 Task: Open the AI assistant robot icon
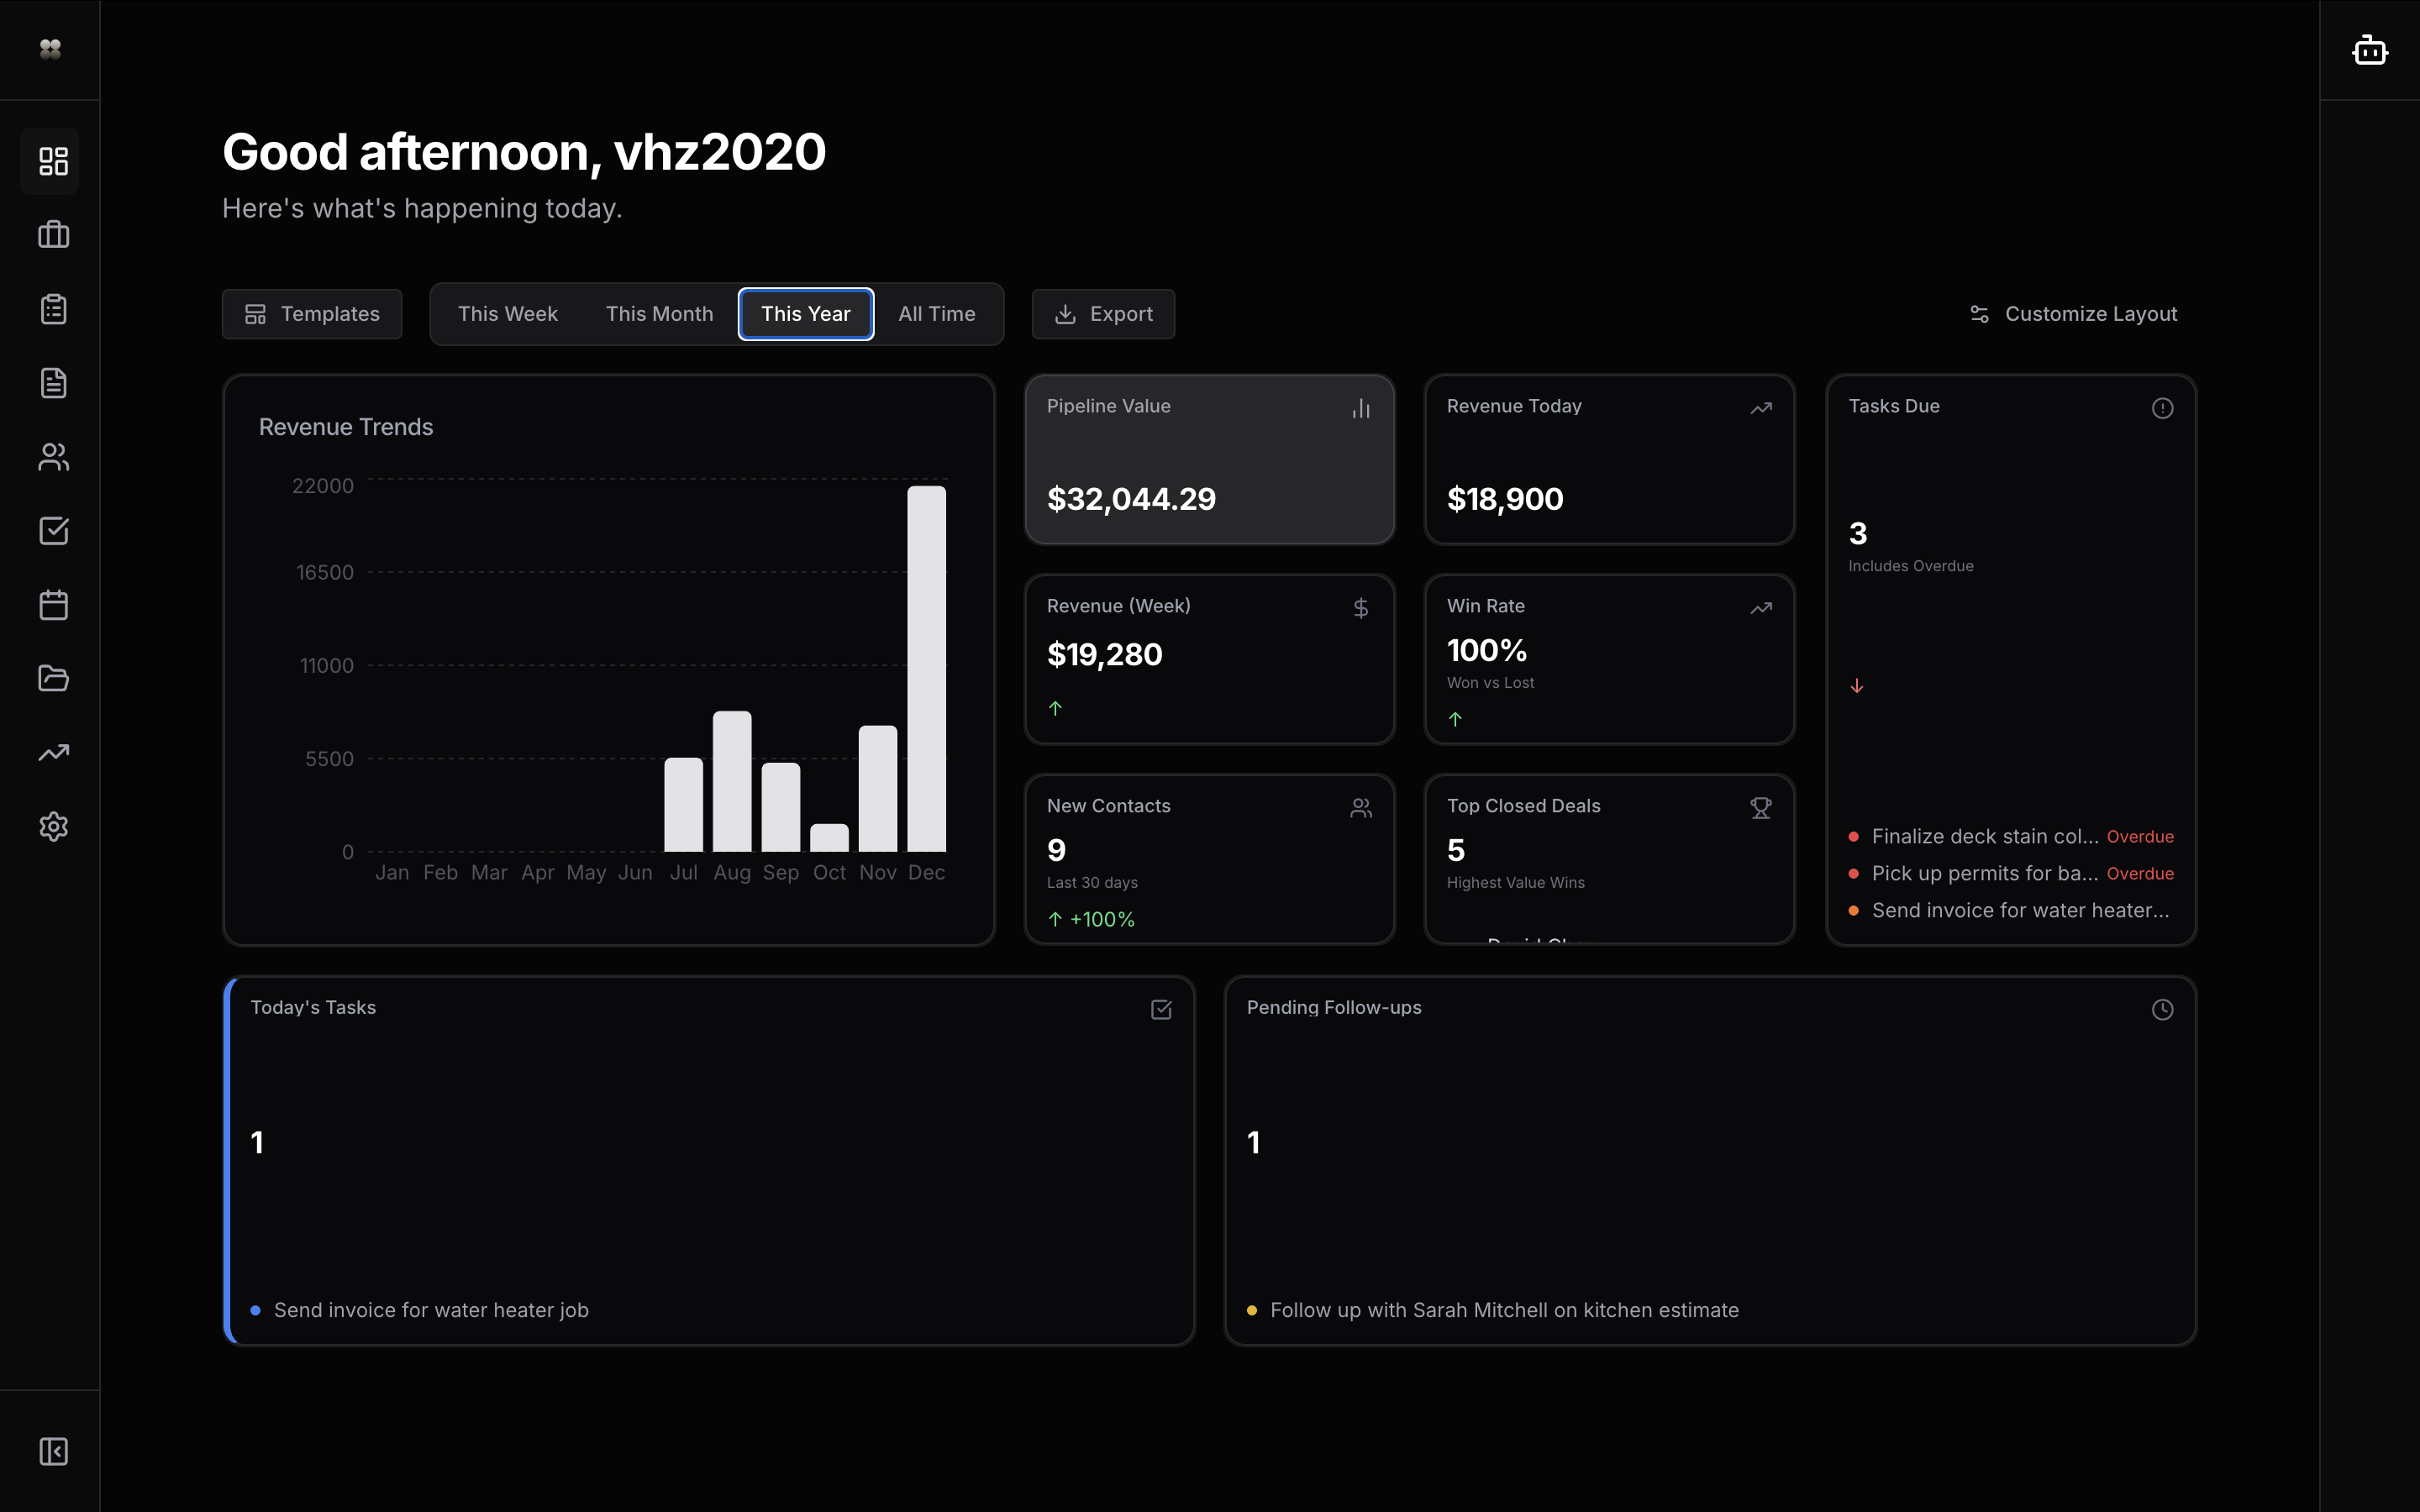(x=2369, y=49)
